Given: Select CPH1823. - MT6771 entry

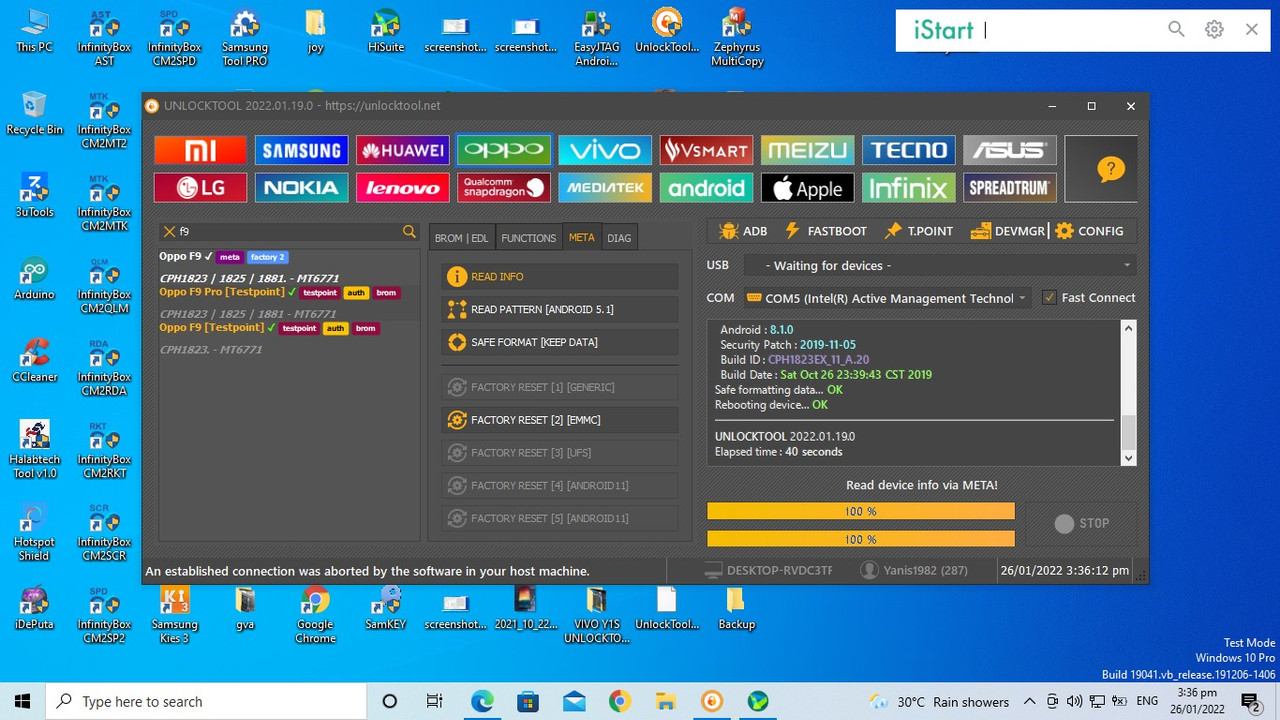Looking at the screenshot, I should [211, 350].
